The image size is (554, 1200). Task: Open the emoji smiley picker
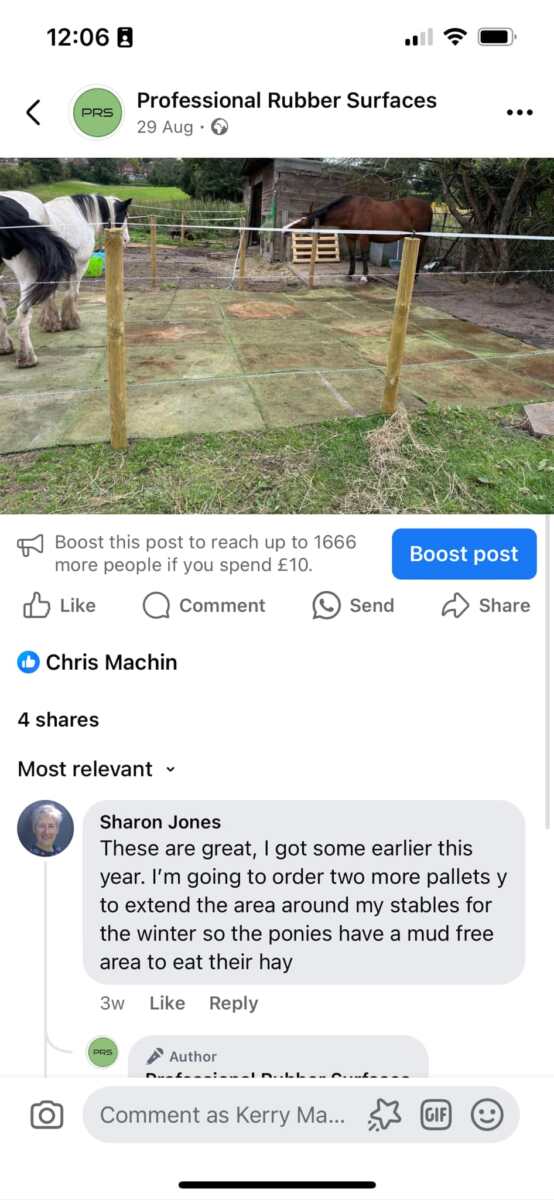487,1115
